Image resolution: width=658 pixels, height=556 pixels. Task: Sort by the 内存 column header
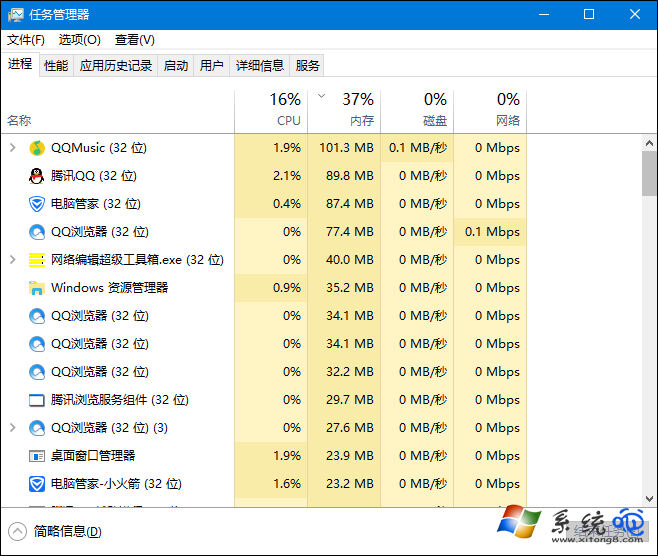344,111
